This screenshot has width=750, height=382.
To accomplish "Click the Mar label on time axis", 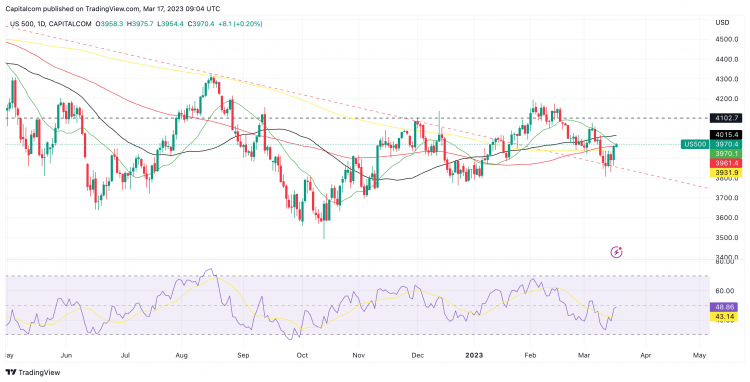I will click(584, 355).
